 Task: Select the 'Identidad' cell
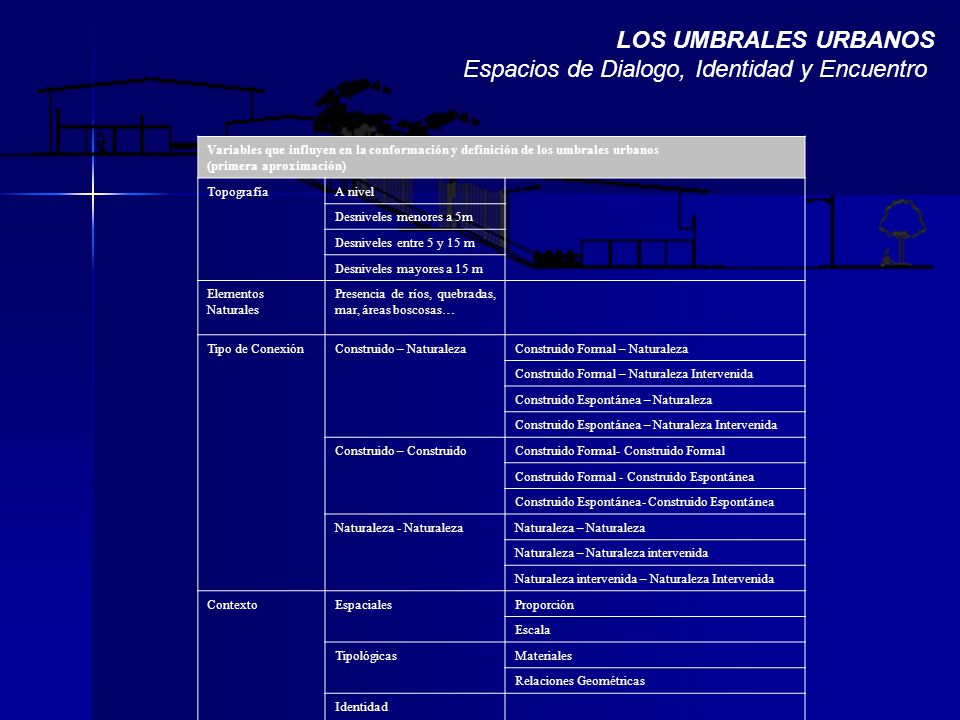[415, 707]
